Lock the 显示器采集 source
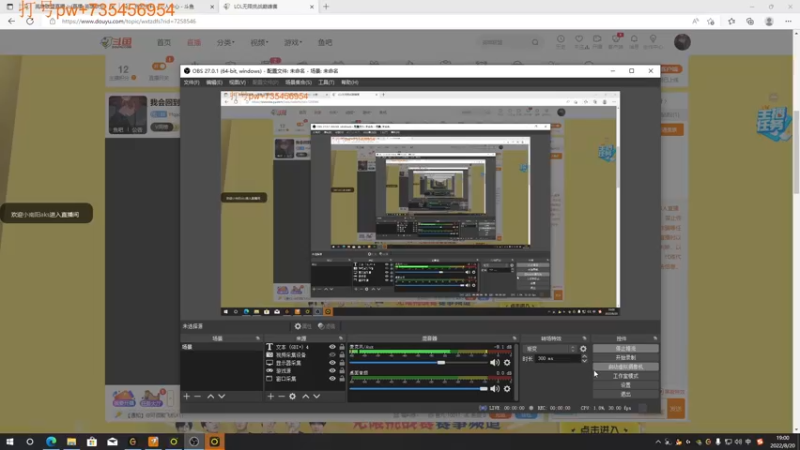The width and height of the screenshot is (800, 450). (x=342, y=363)
